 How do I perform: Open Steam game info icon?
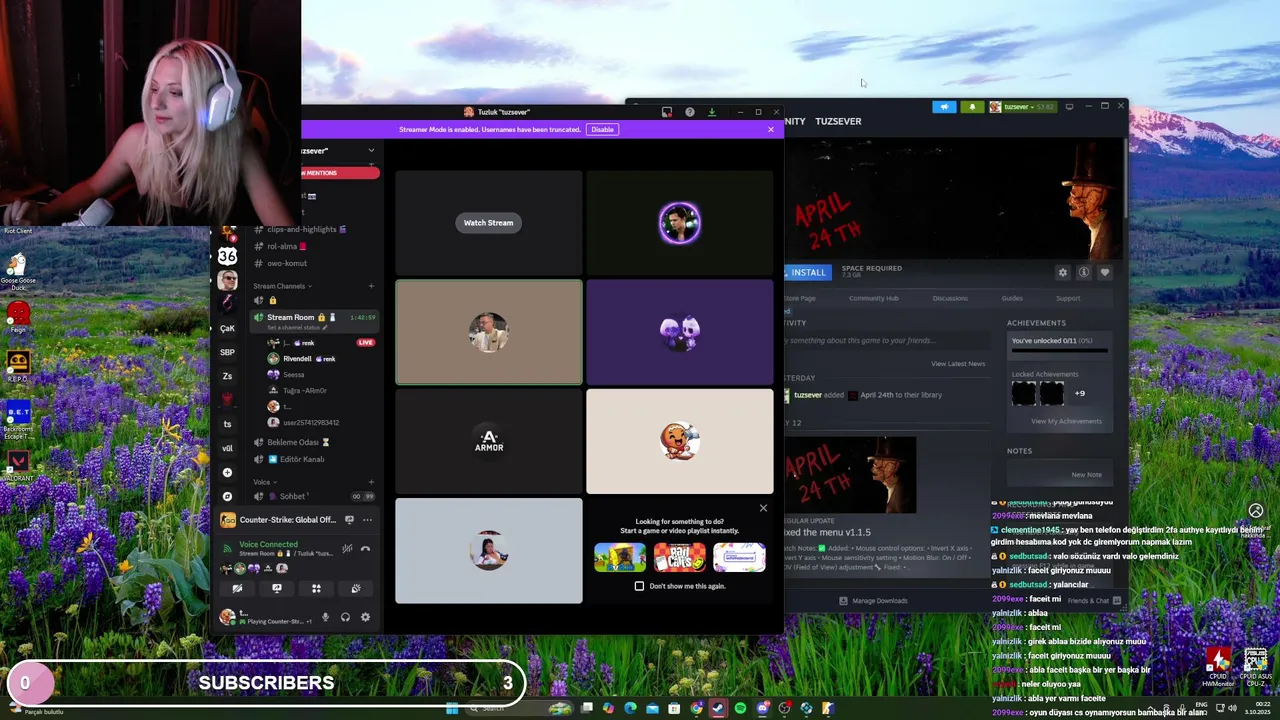pos(1084,272)
